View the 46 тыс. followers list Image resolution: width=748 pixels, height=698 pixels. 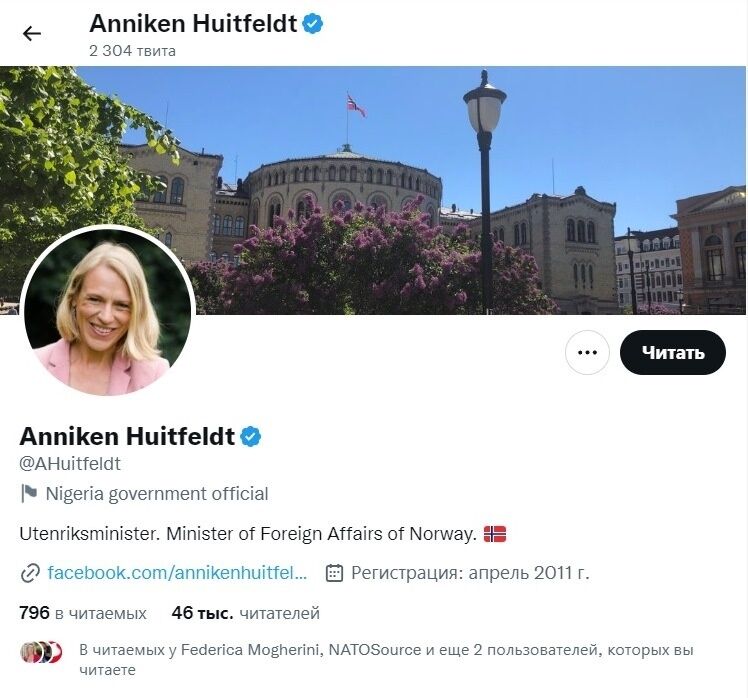tap(246, 613)
